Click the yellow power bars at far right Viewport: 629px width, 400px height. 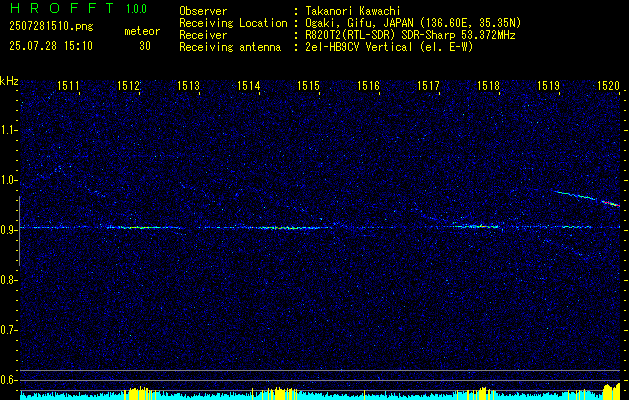tap(612, 392)
